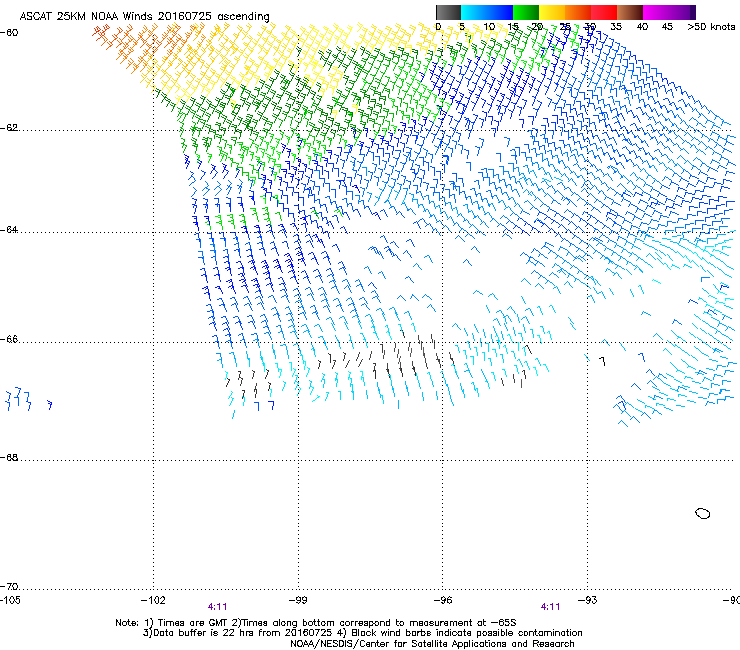Click the -64 latitude axis label
Image resolution: width=740 pixels, height=650 pixels.
[x=9, y=230]
